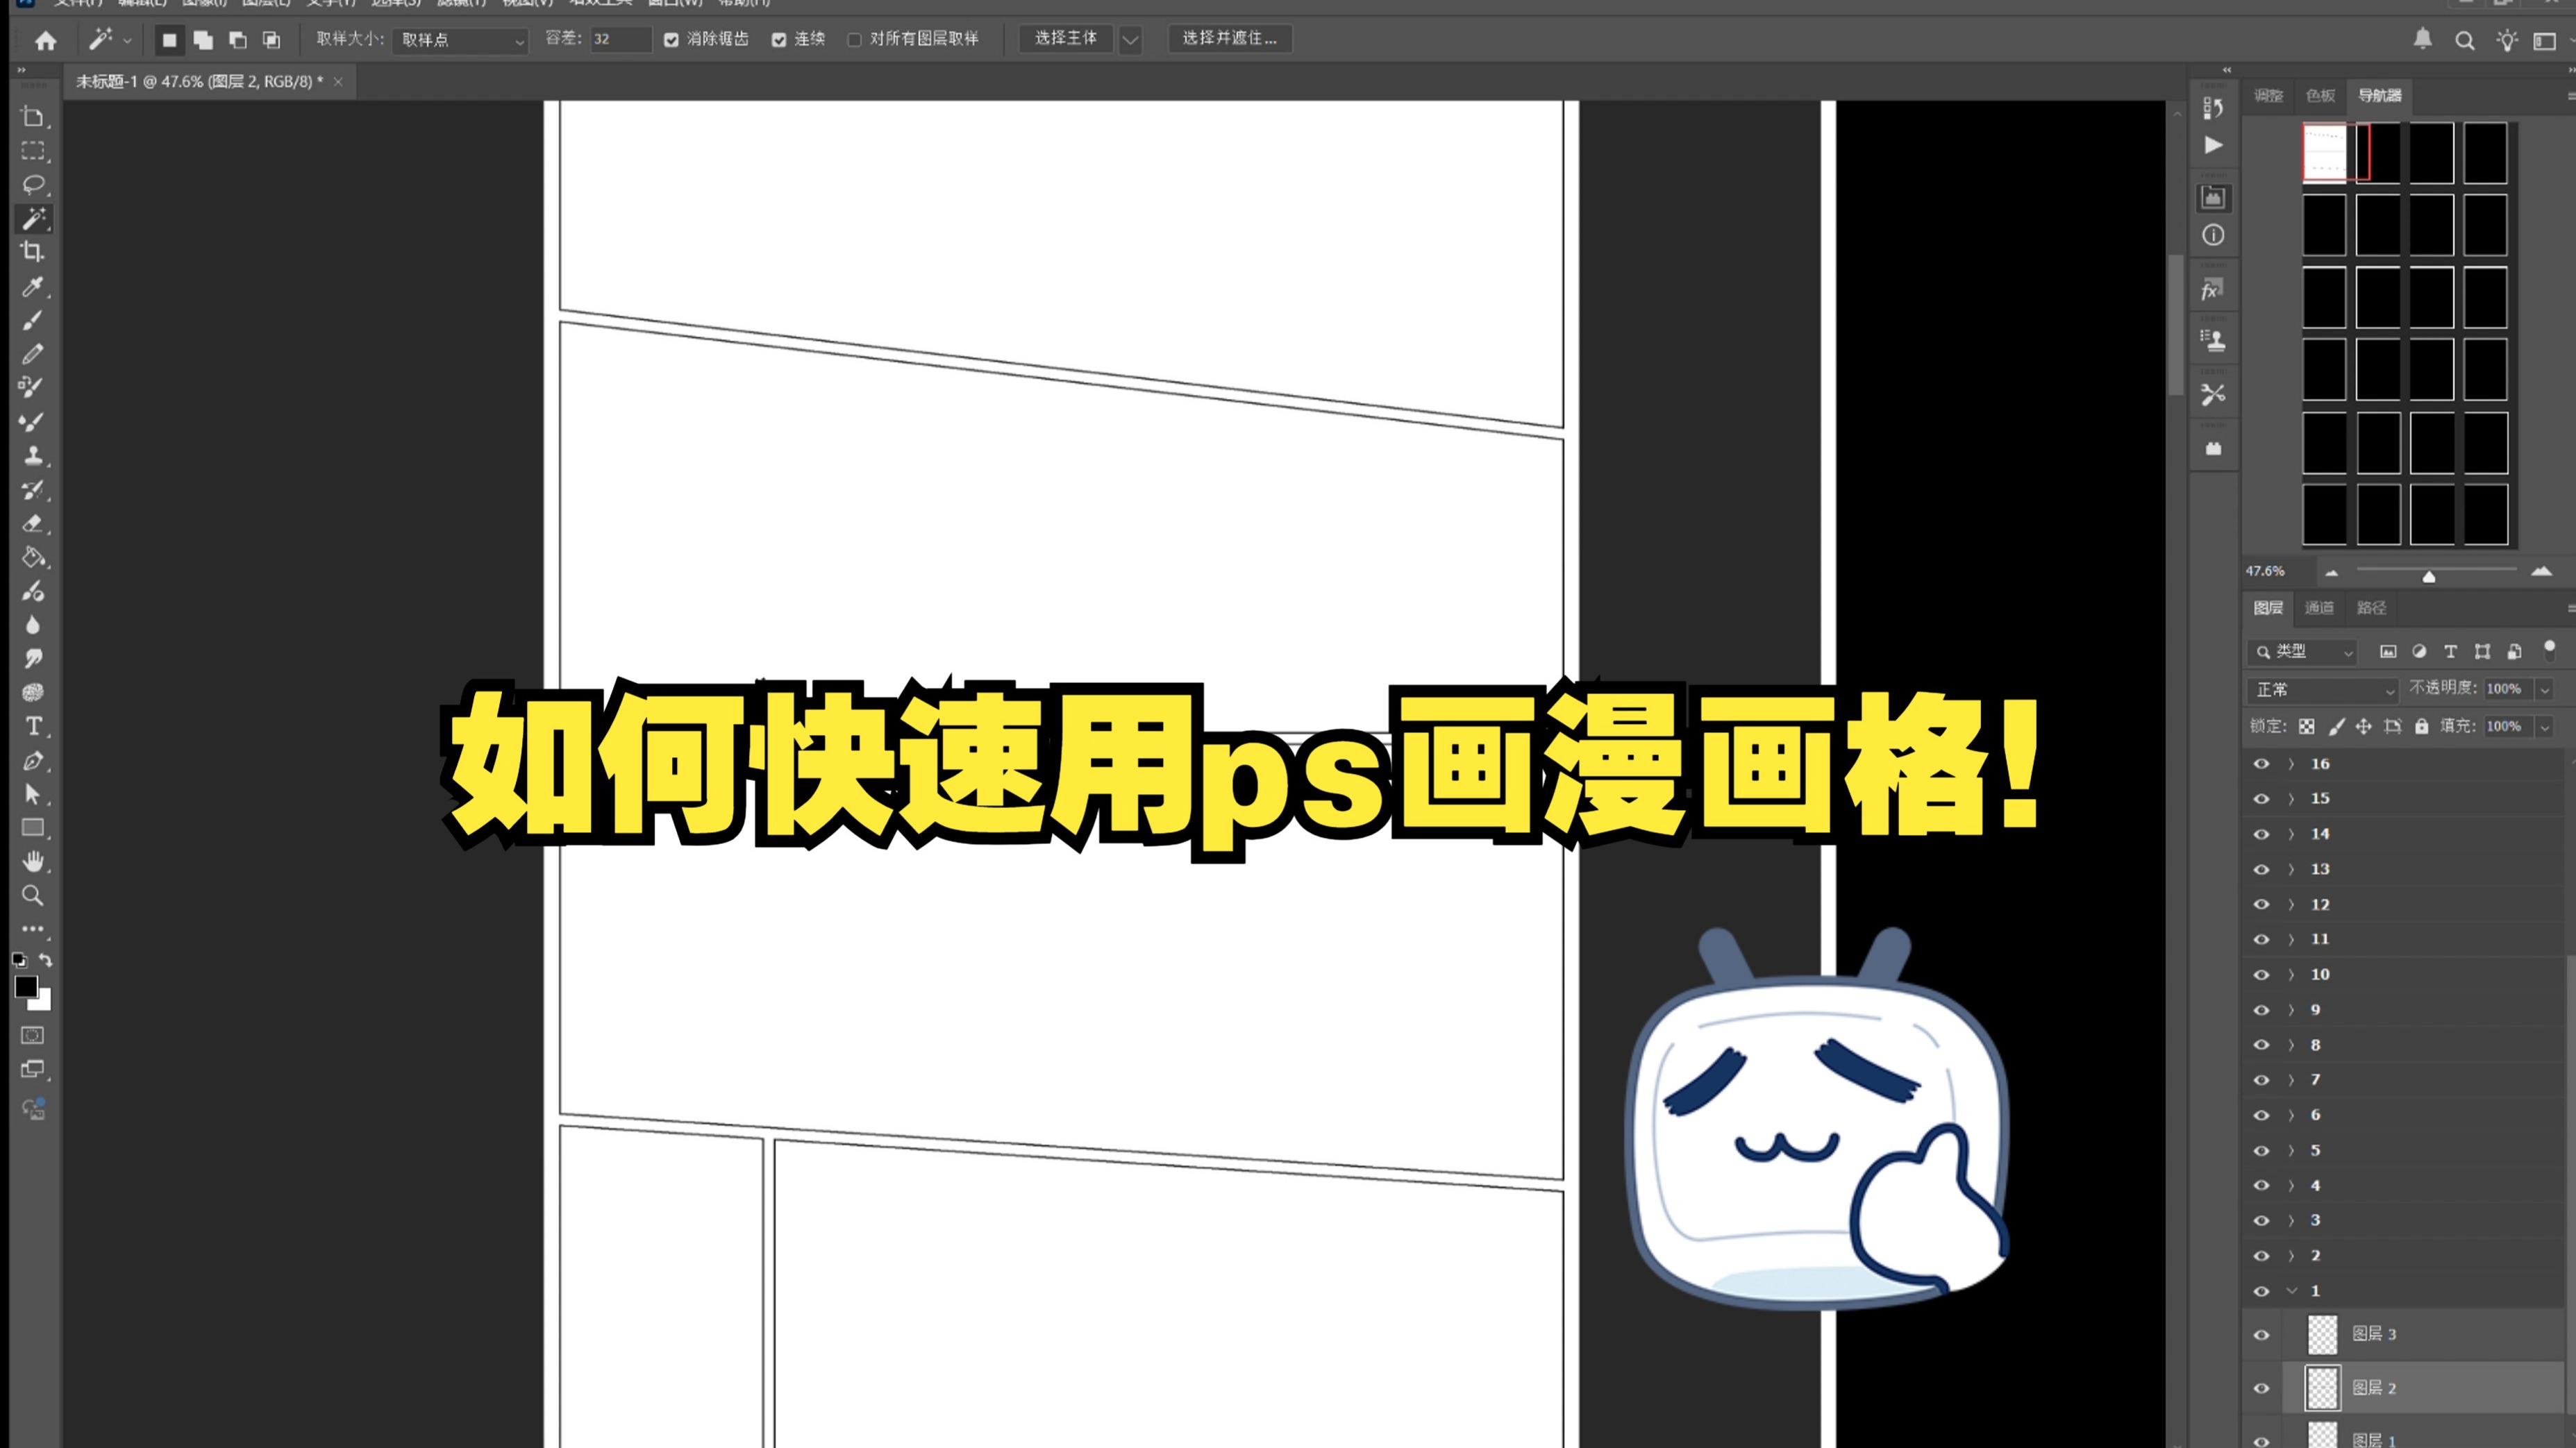Select the Zoom tool
The width and height of the screenshot is (2576, 1448).
coord(33,895)
